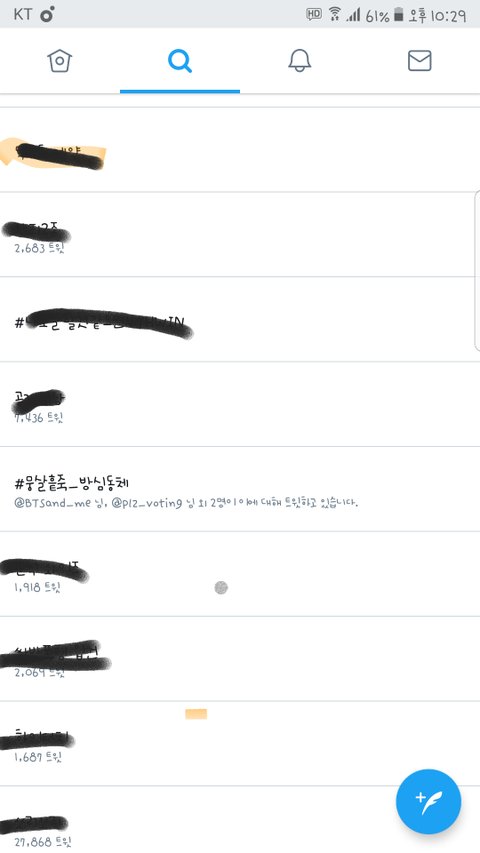
Task: Tap the HD indicator in the status bar
Action: click(313, 14)
